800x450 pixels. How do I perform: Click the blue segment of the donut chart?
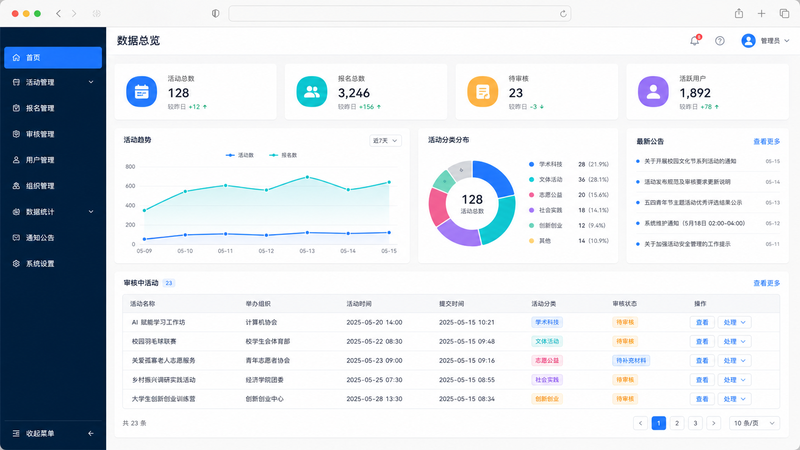click(494, 178)
